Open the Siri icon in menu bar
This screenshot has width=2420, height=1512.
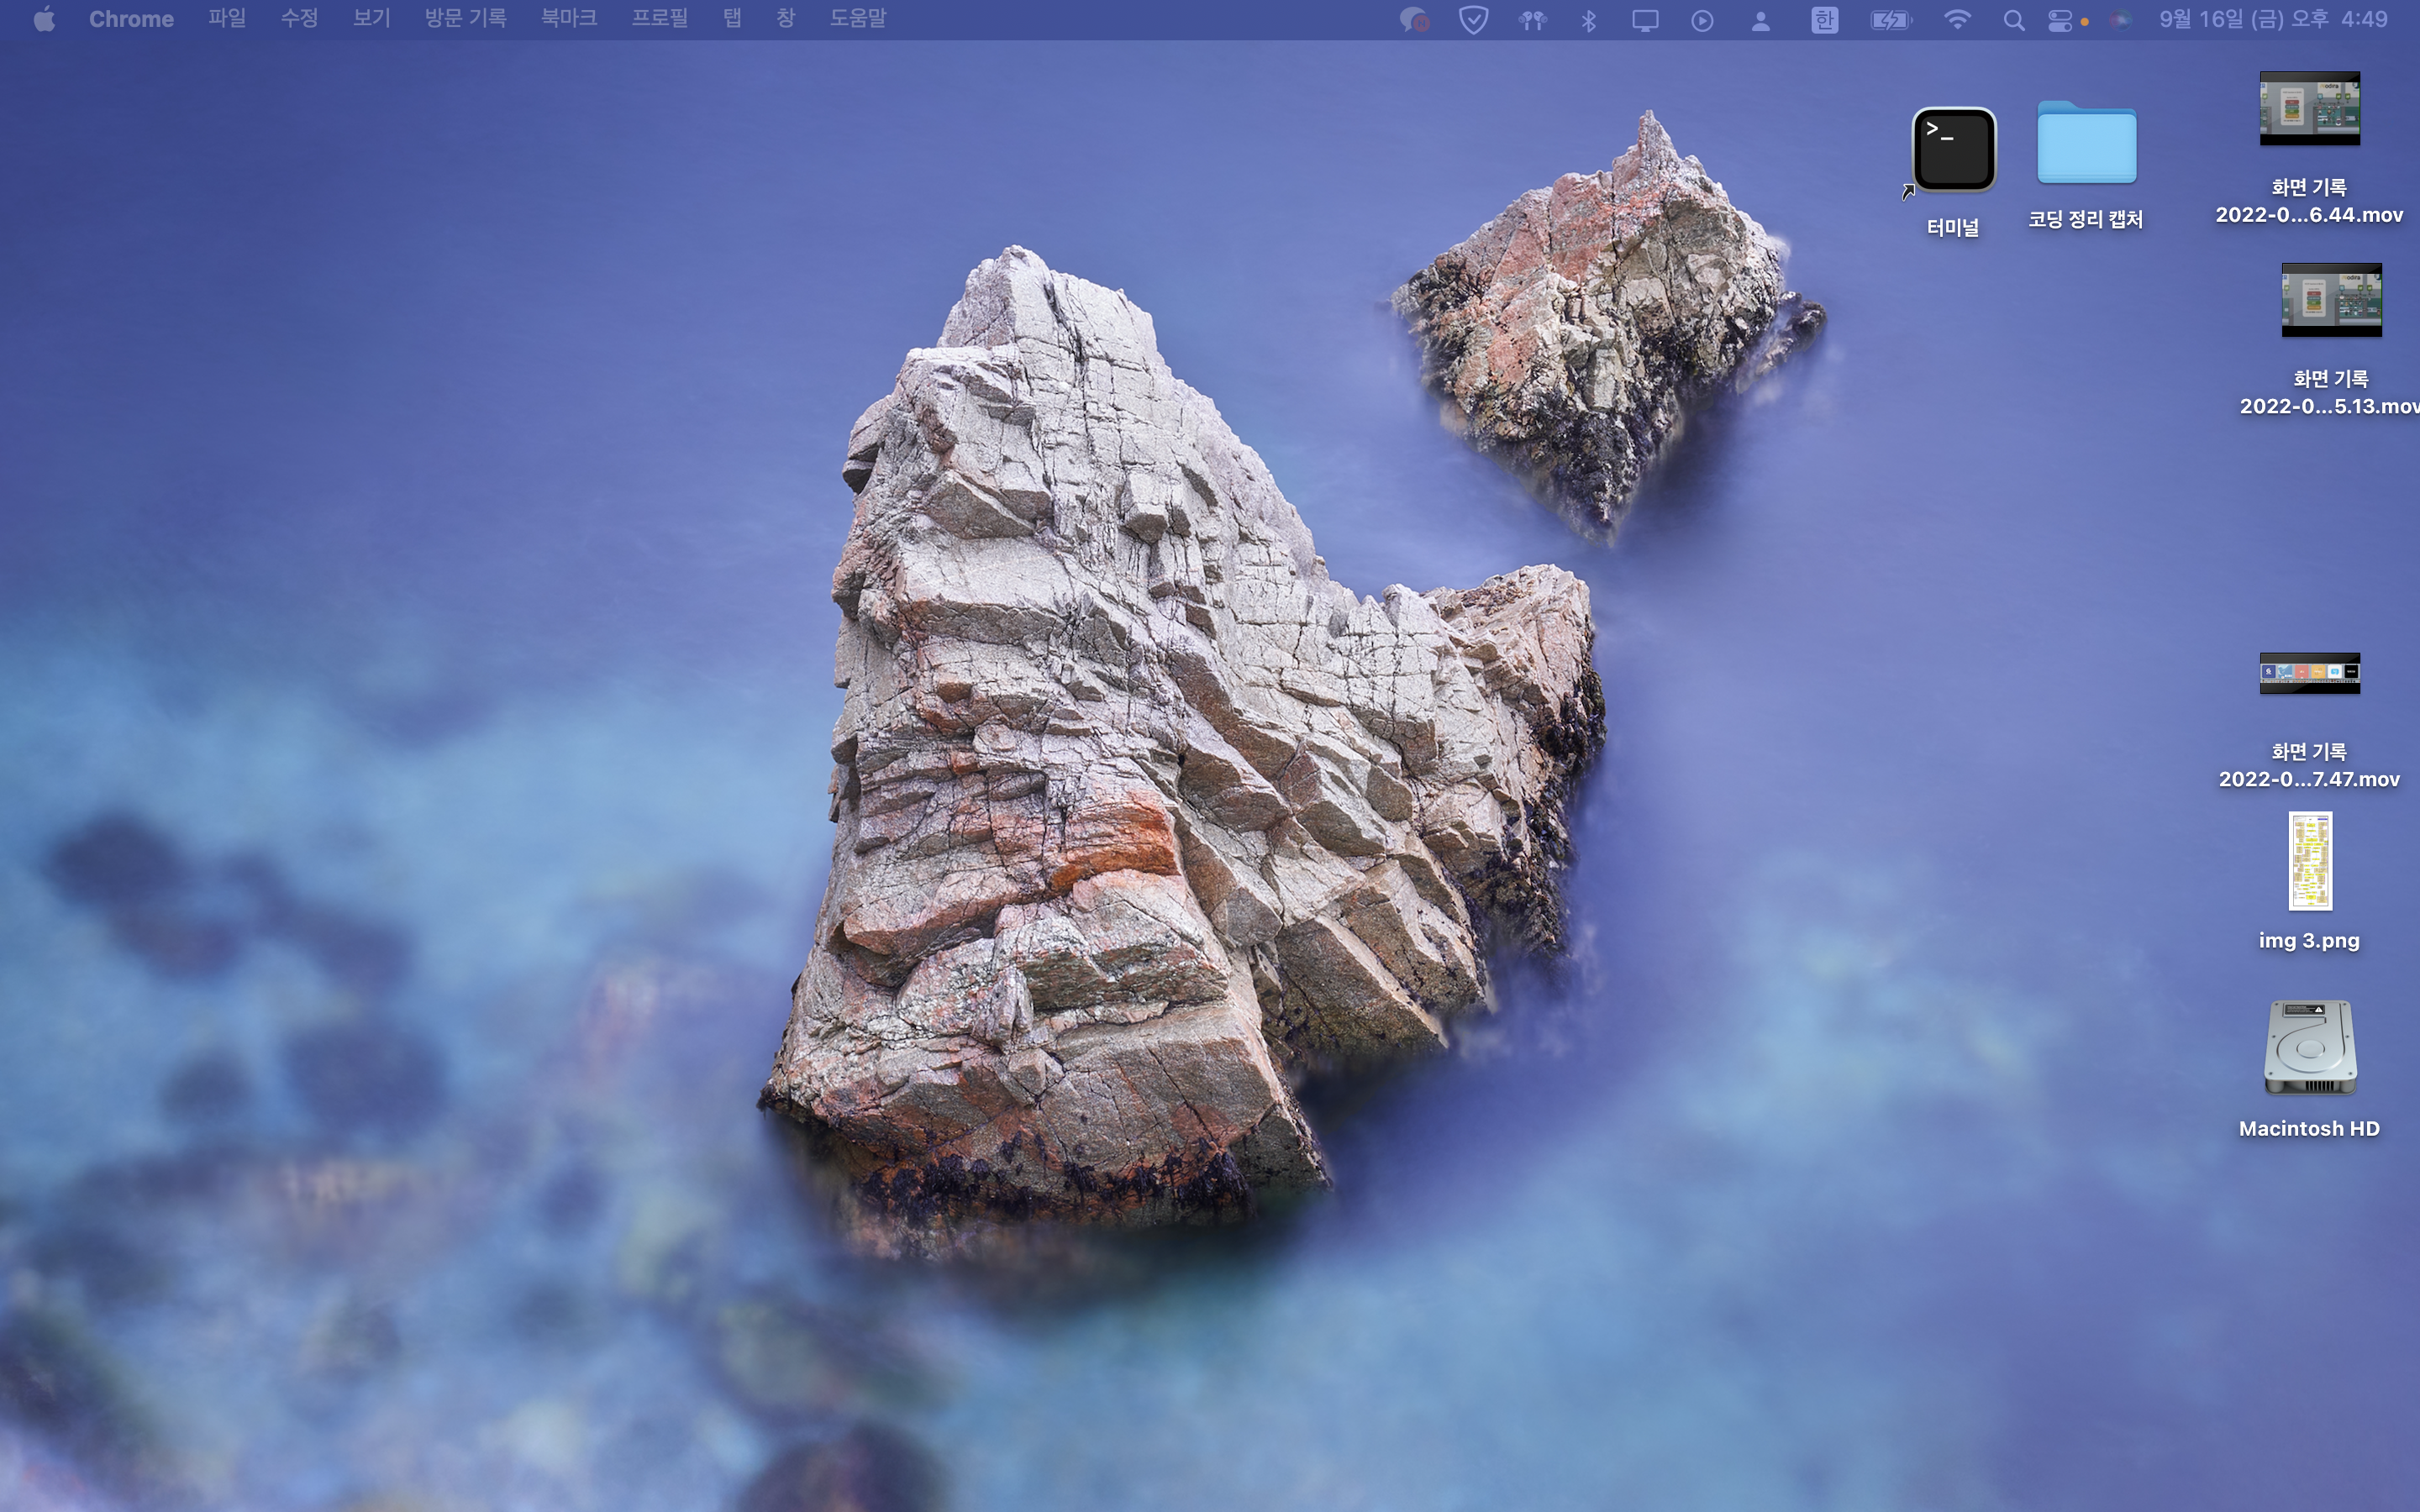pyautogui.click(x=2120, y=20)
